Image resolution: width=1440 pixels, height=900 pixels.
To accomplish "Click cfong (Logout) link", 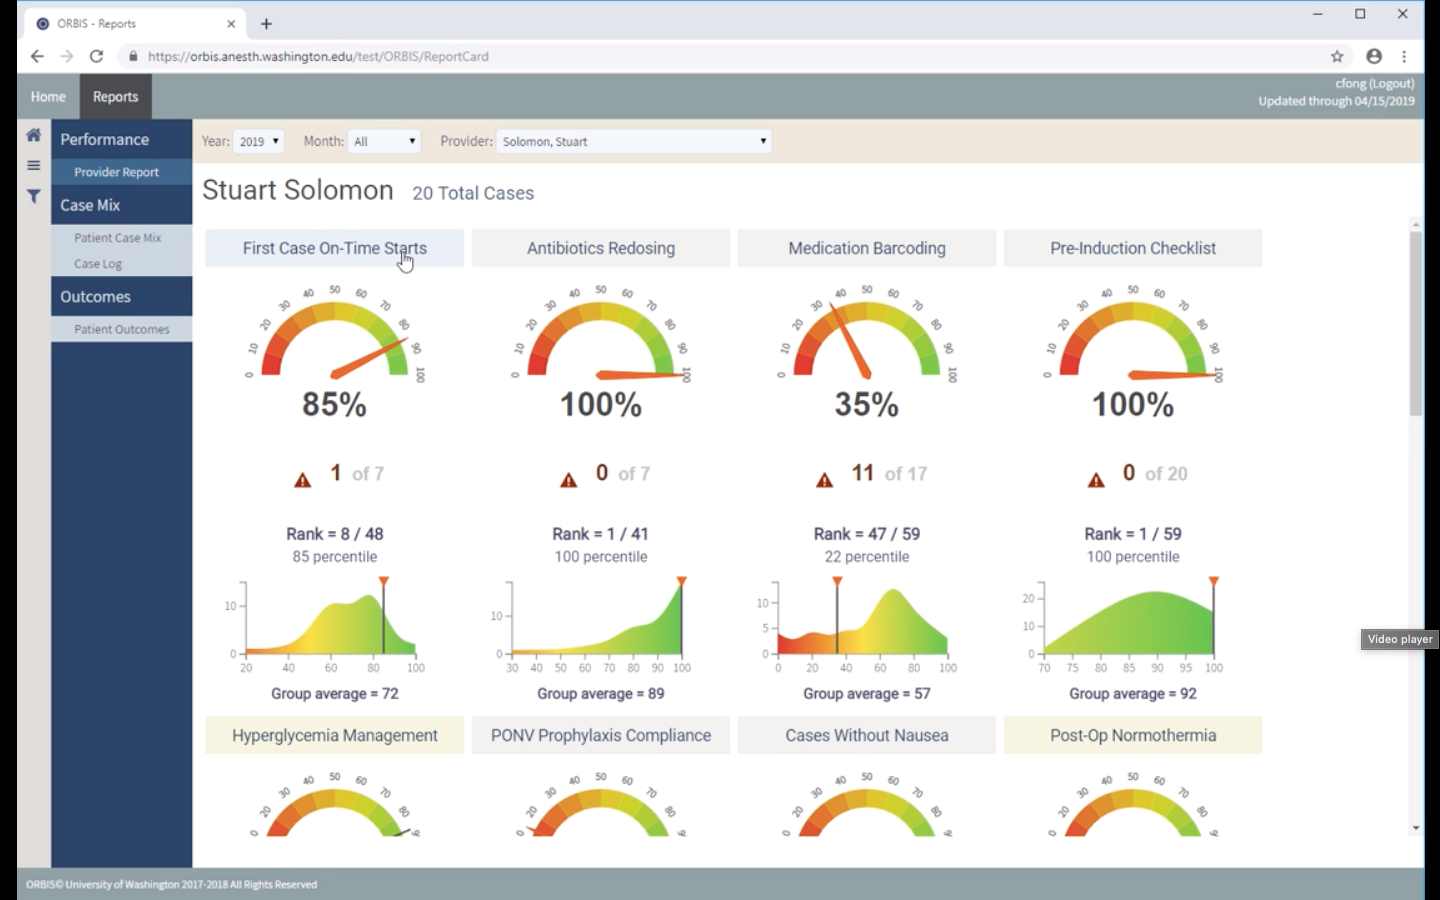I will pos(1375,84).
